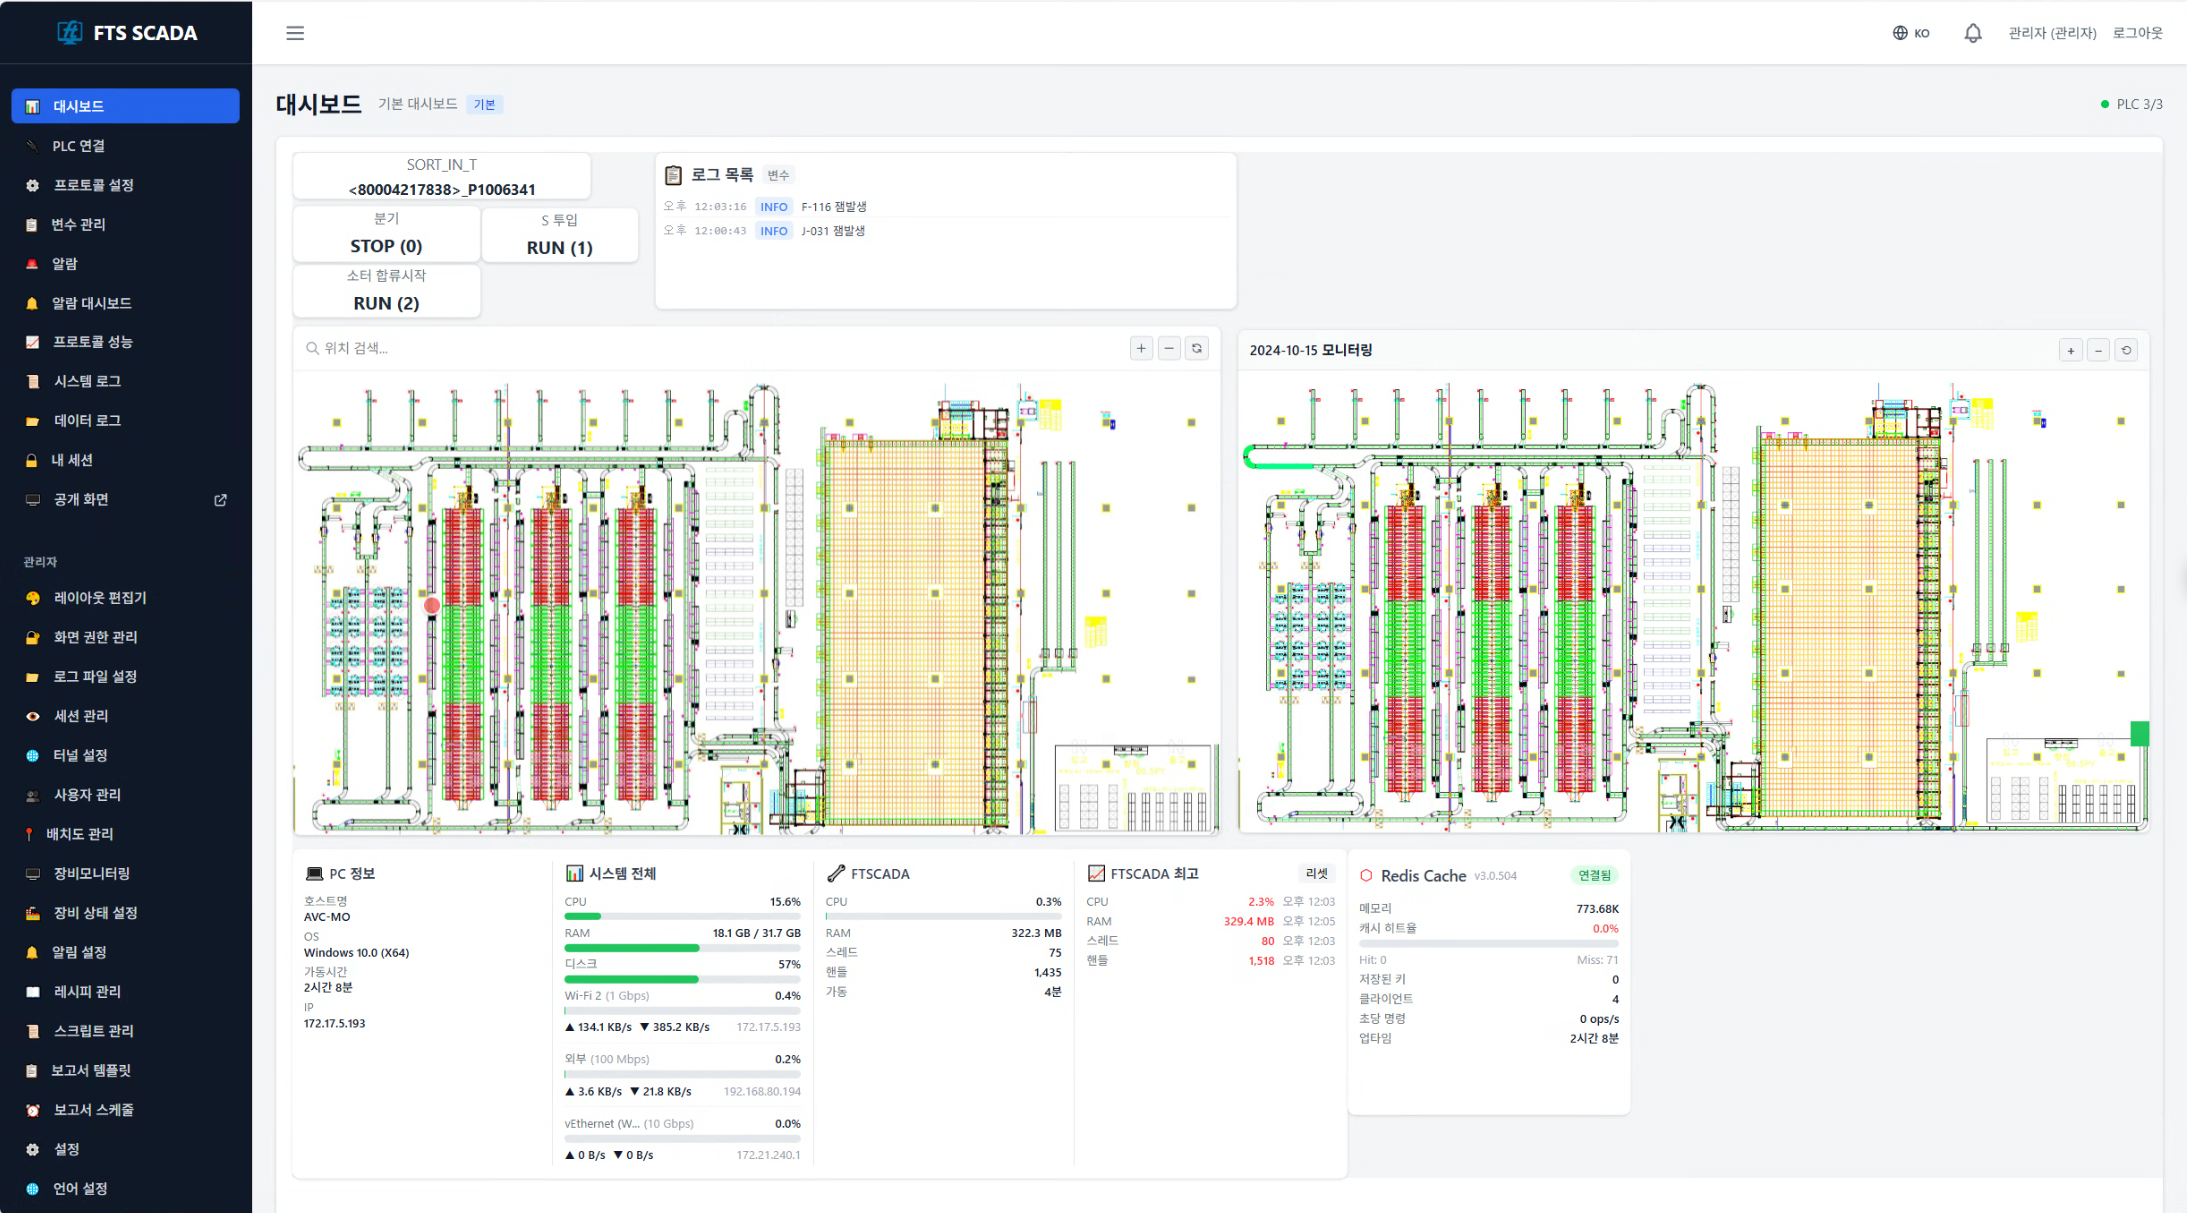This screenshot has width=2187, height=1213.
Task: Click the zoom out button on the layout map
Action: coord(1169,348)
